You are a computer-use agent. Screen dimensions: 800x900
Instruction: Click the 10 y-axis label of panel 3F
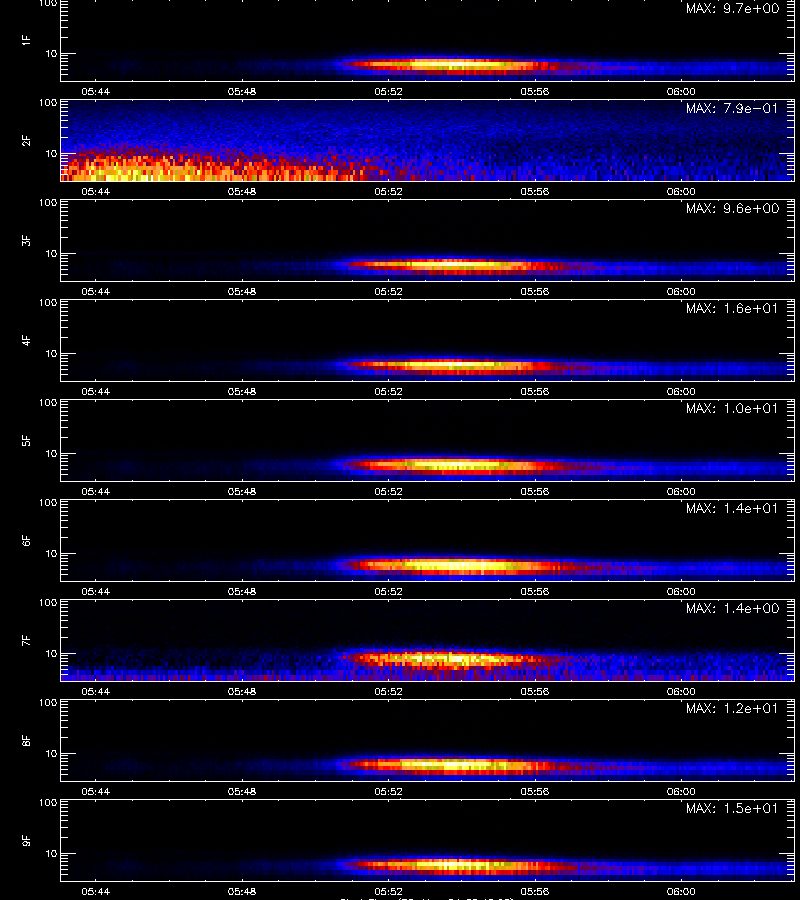pyautogui.click(x=51, y=254)
